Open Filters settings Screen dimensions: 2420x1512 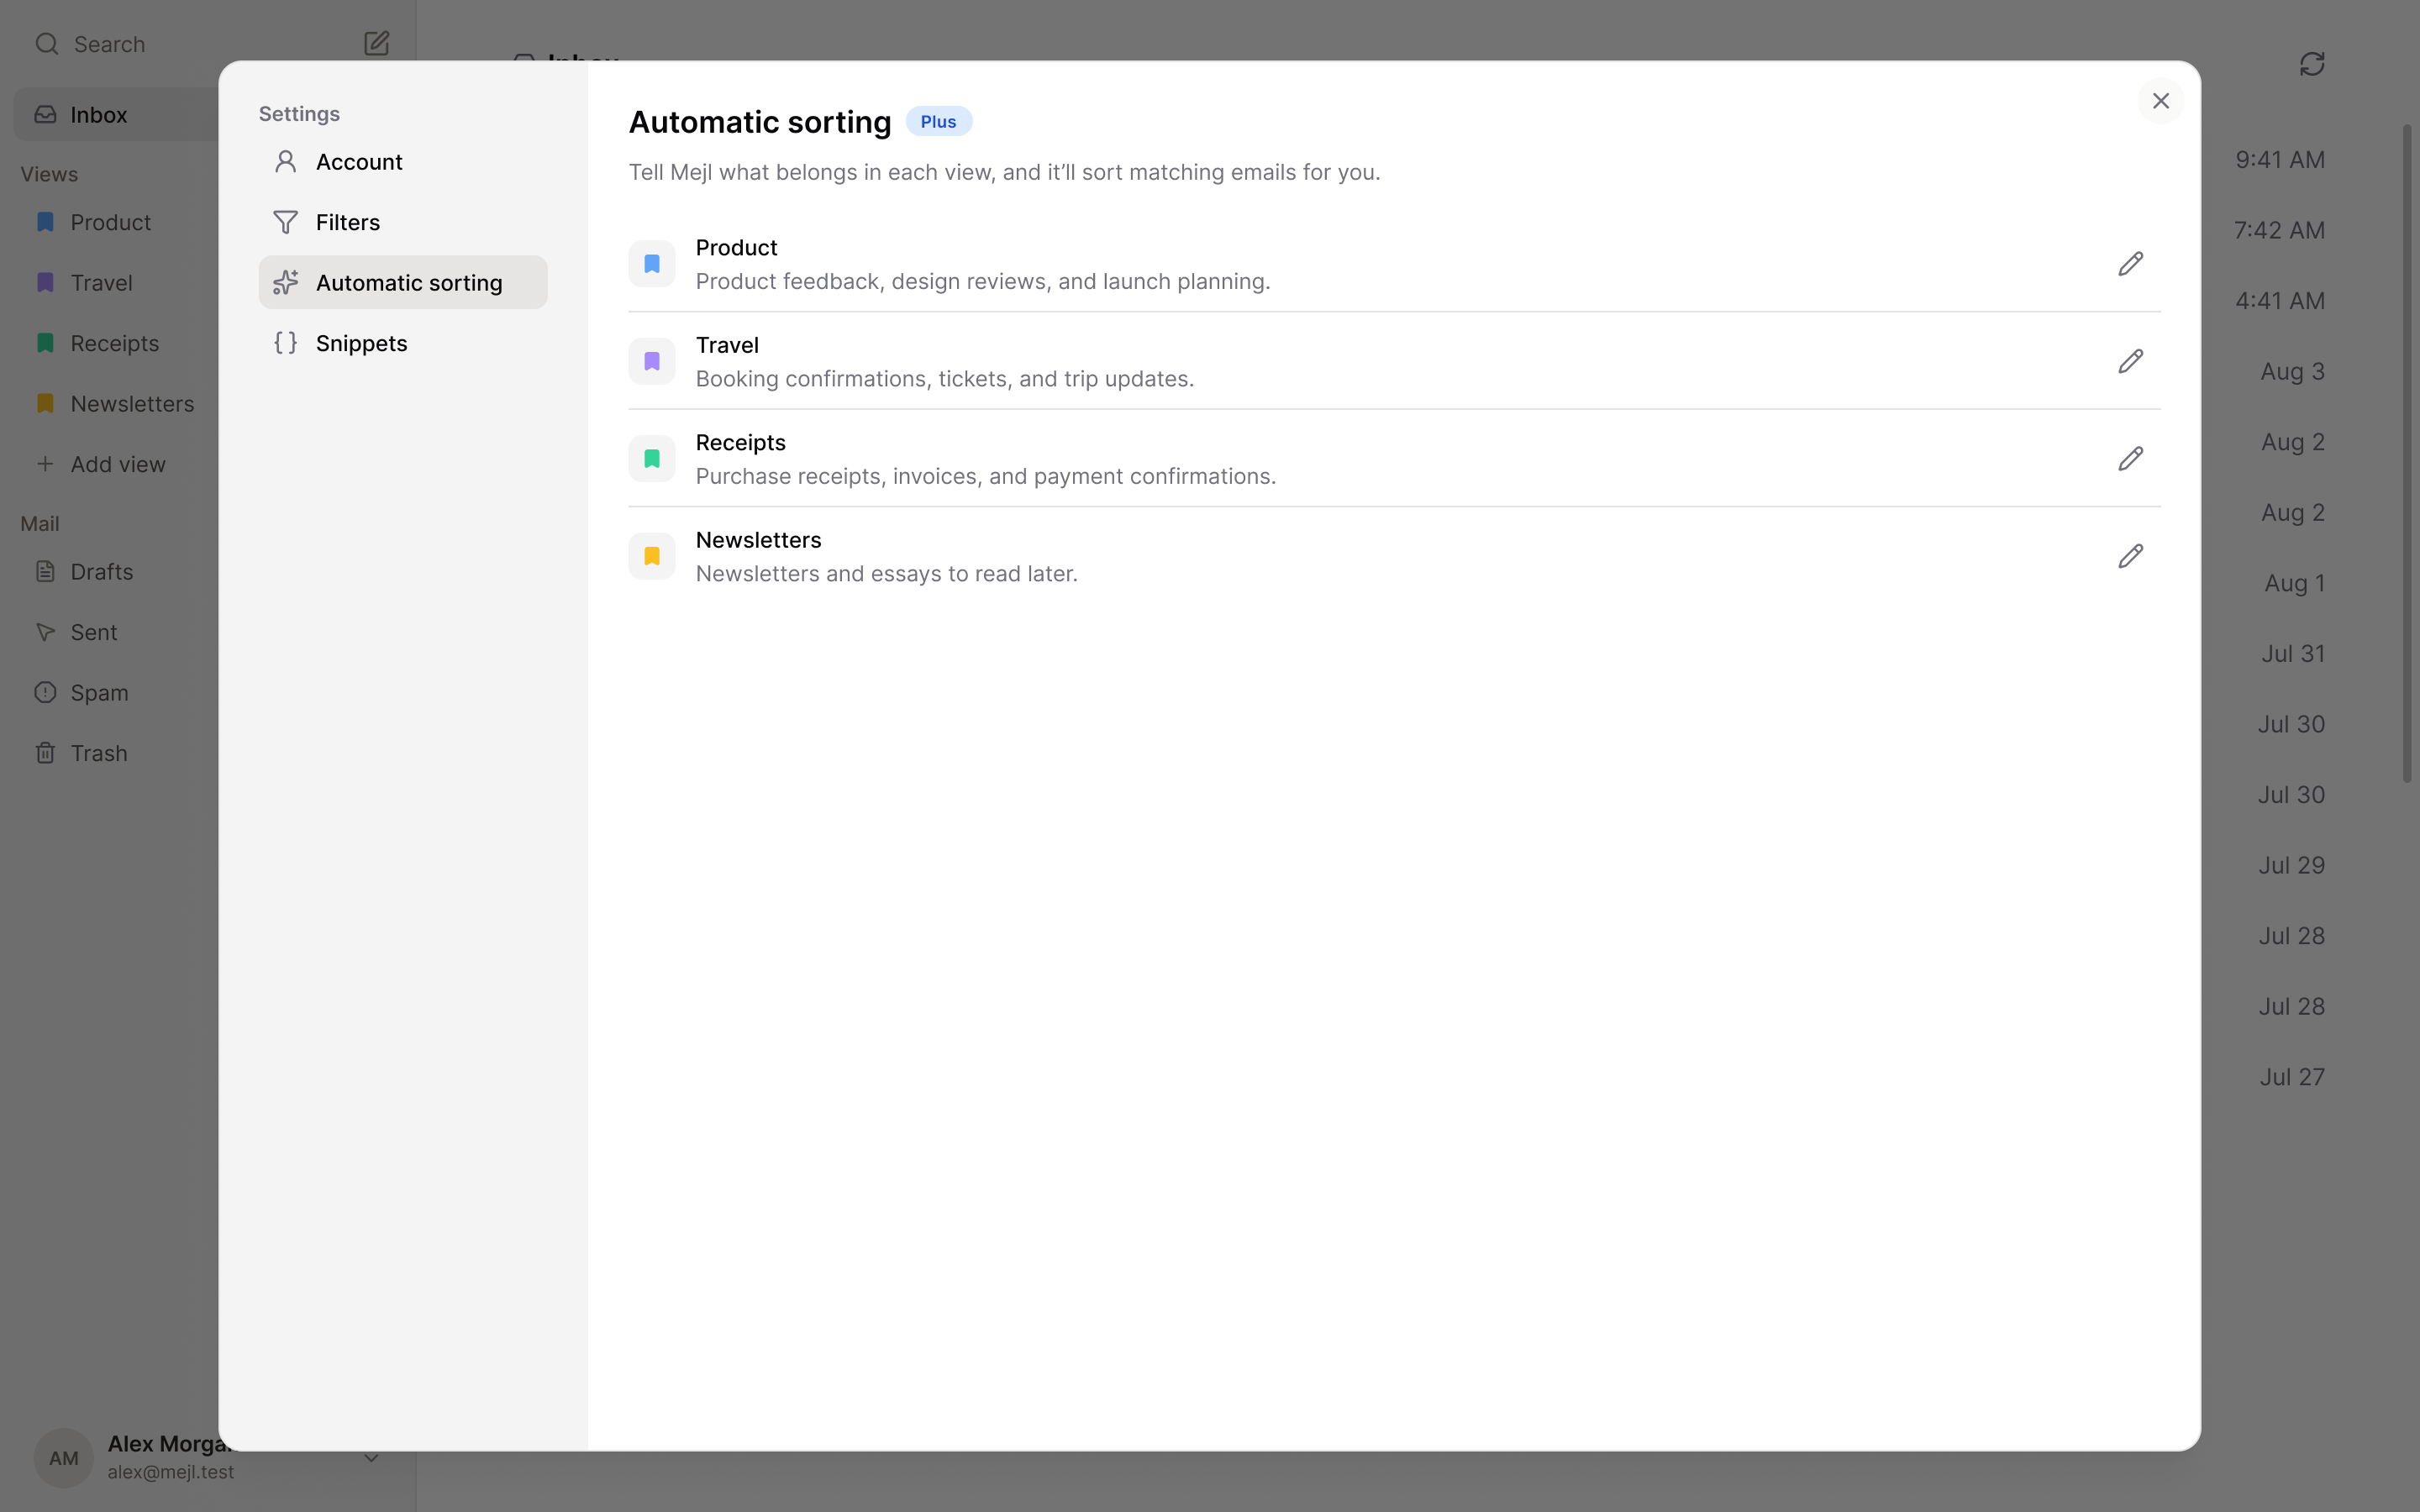coord(403,222)
